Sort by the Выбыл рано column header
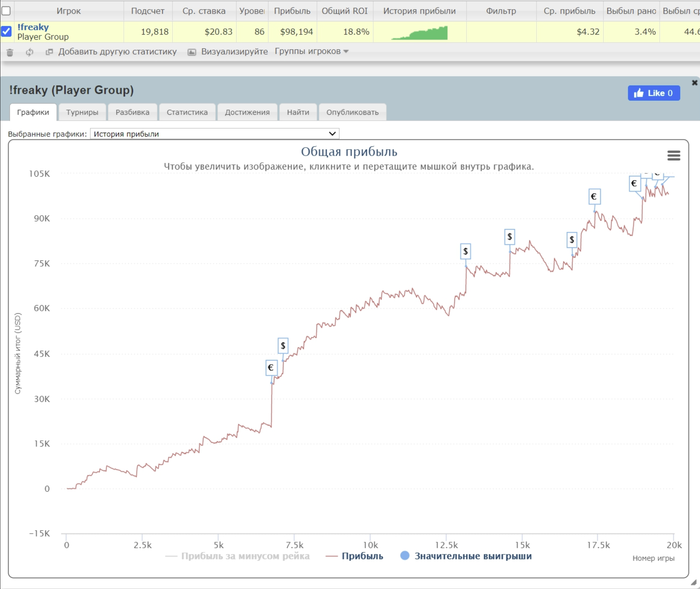 coord(631,11)
